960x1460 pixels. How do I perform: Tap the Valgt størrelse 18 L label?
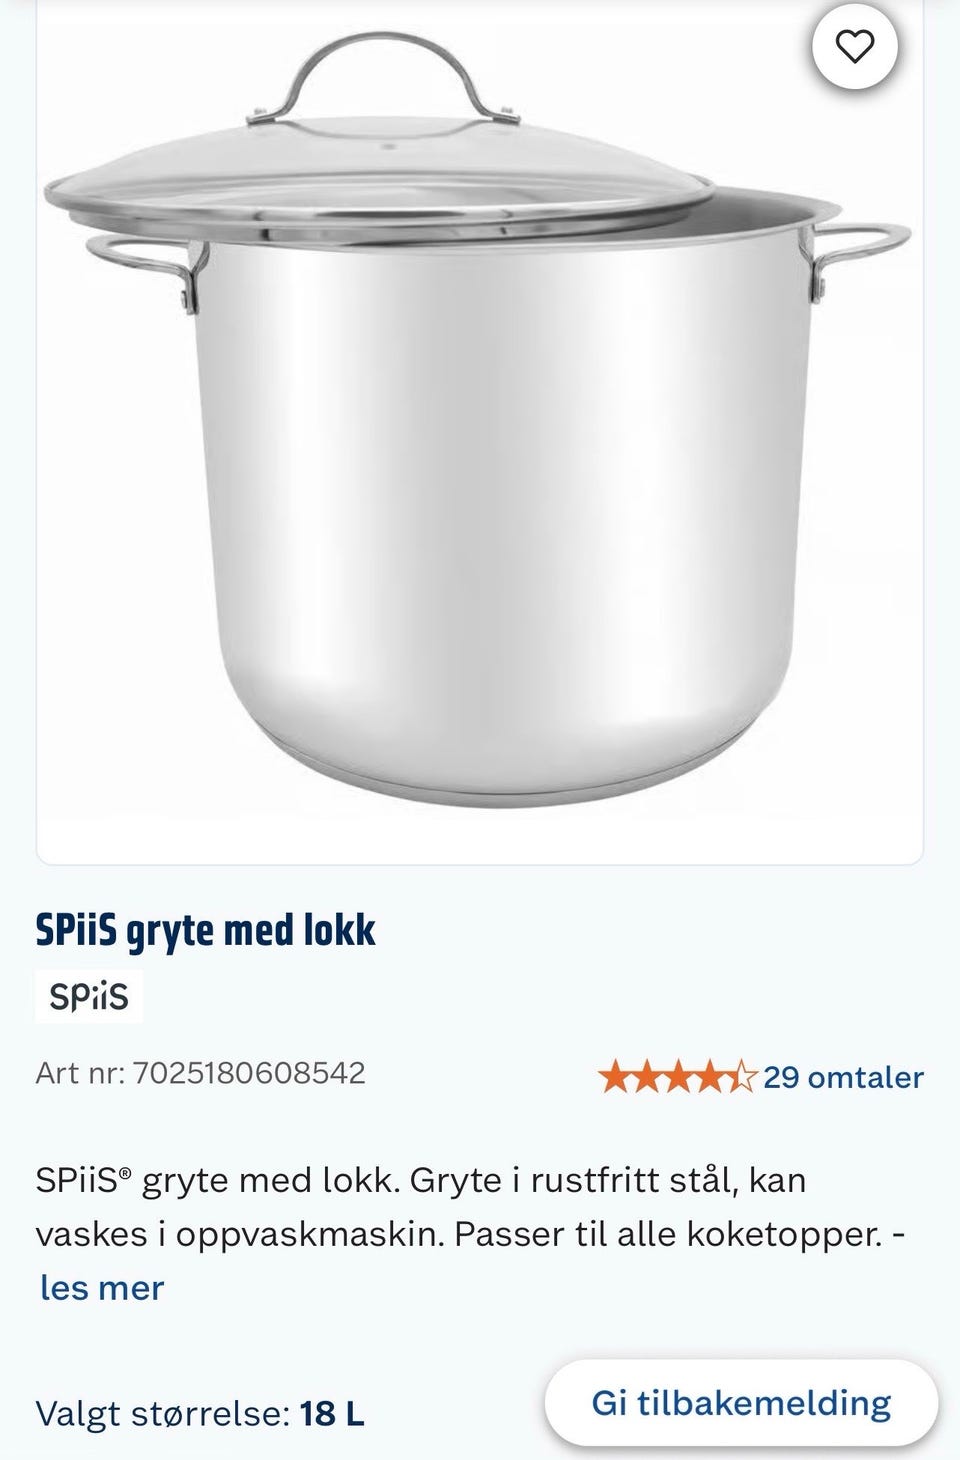tap(200, 1414)
